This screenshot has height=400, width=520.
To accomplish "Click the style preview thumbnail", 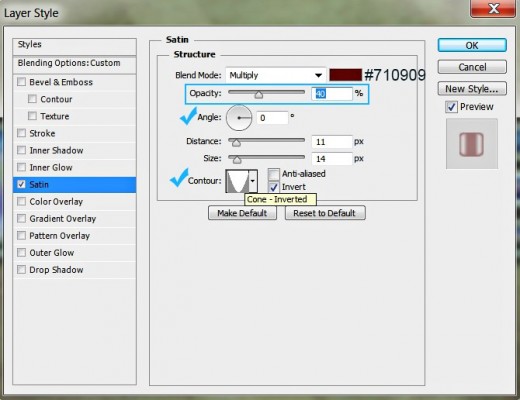I will 472,144.
